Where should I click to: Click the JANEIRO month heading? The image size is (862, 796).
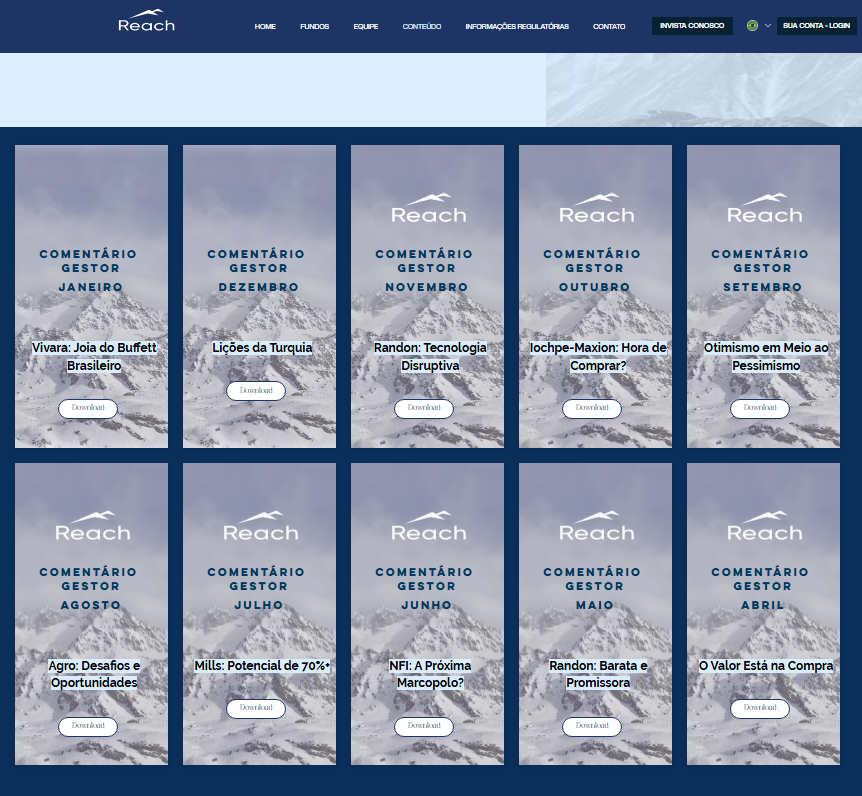click(x=91, y=287)
